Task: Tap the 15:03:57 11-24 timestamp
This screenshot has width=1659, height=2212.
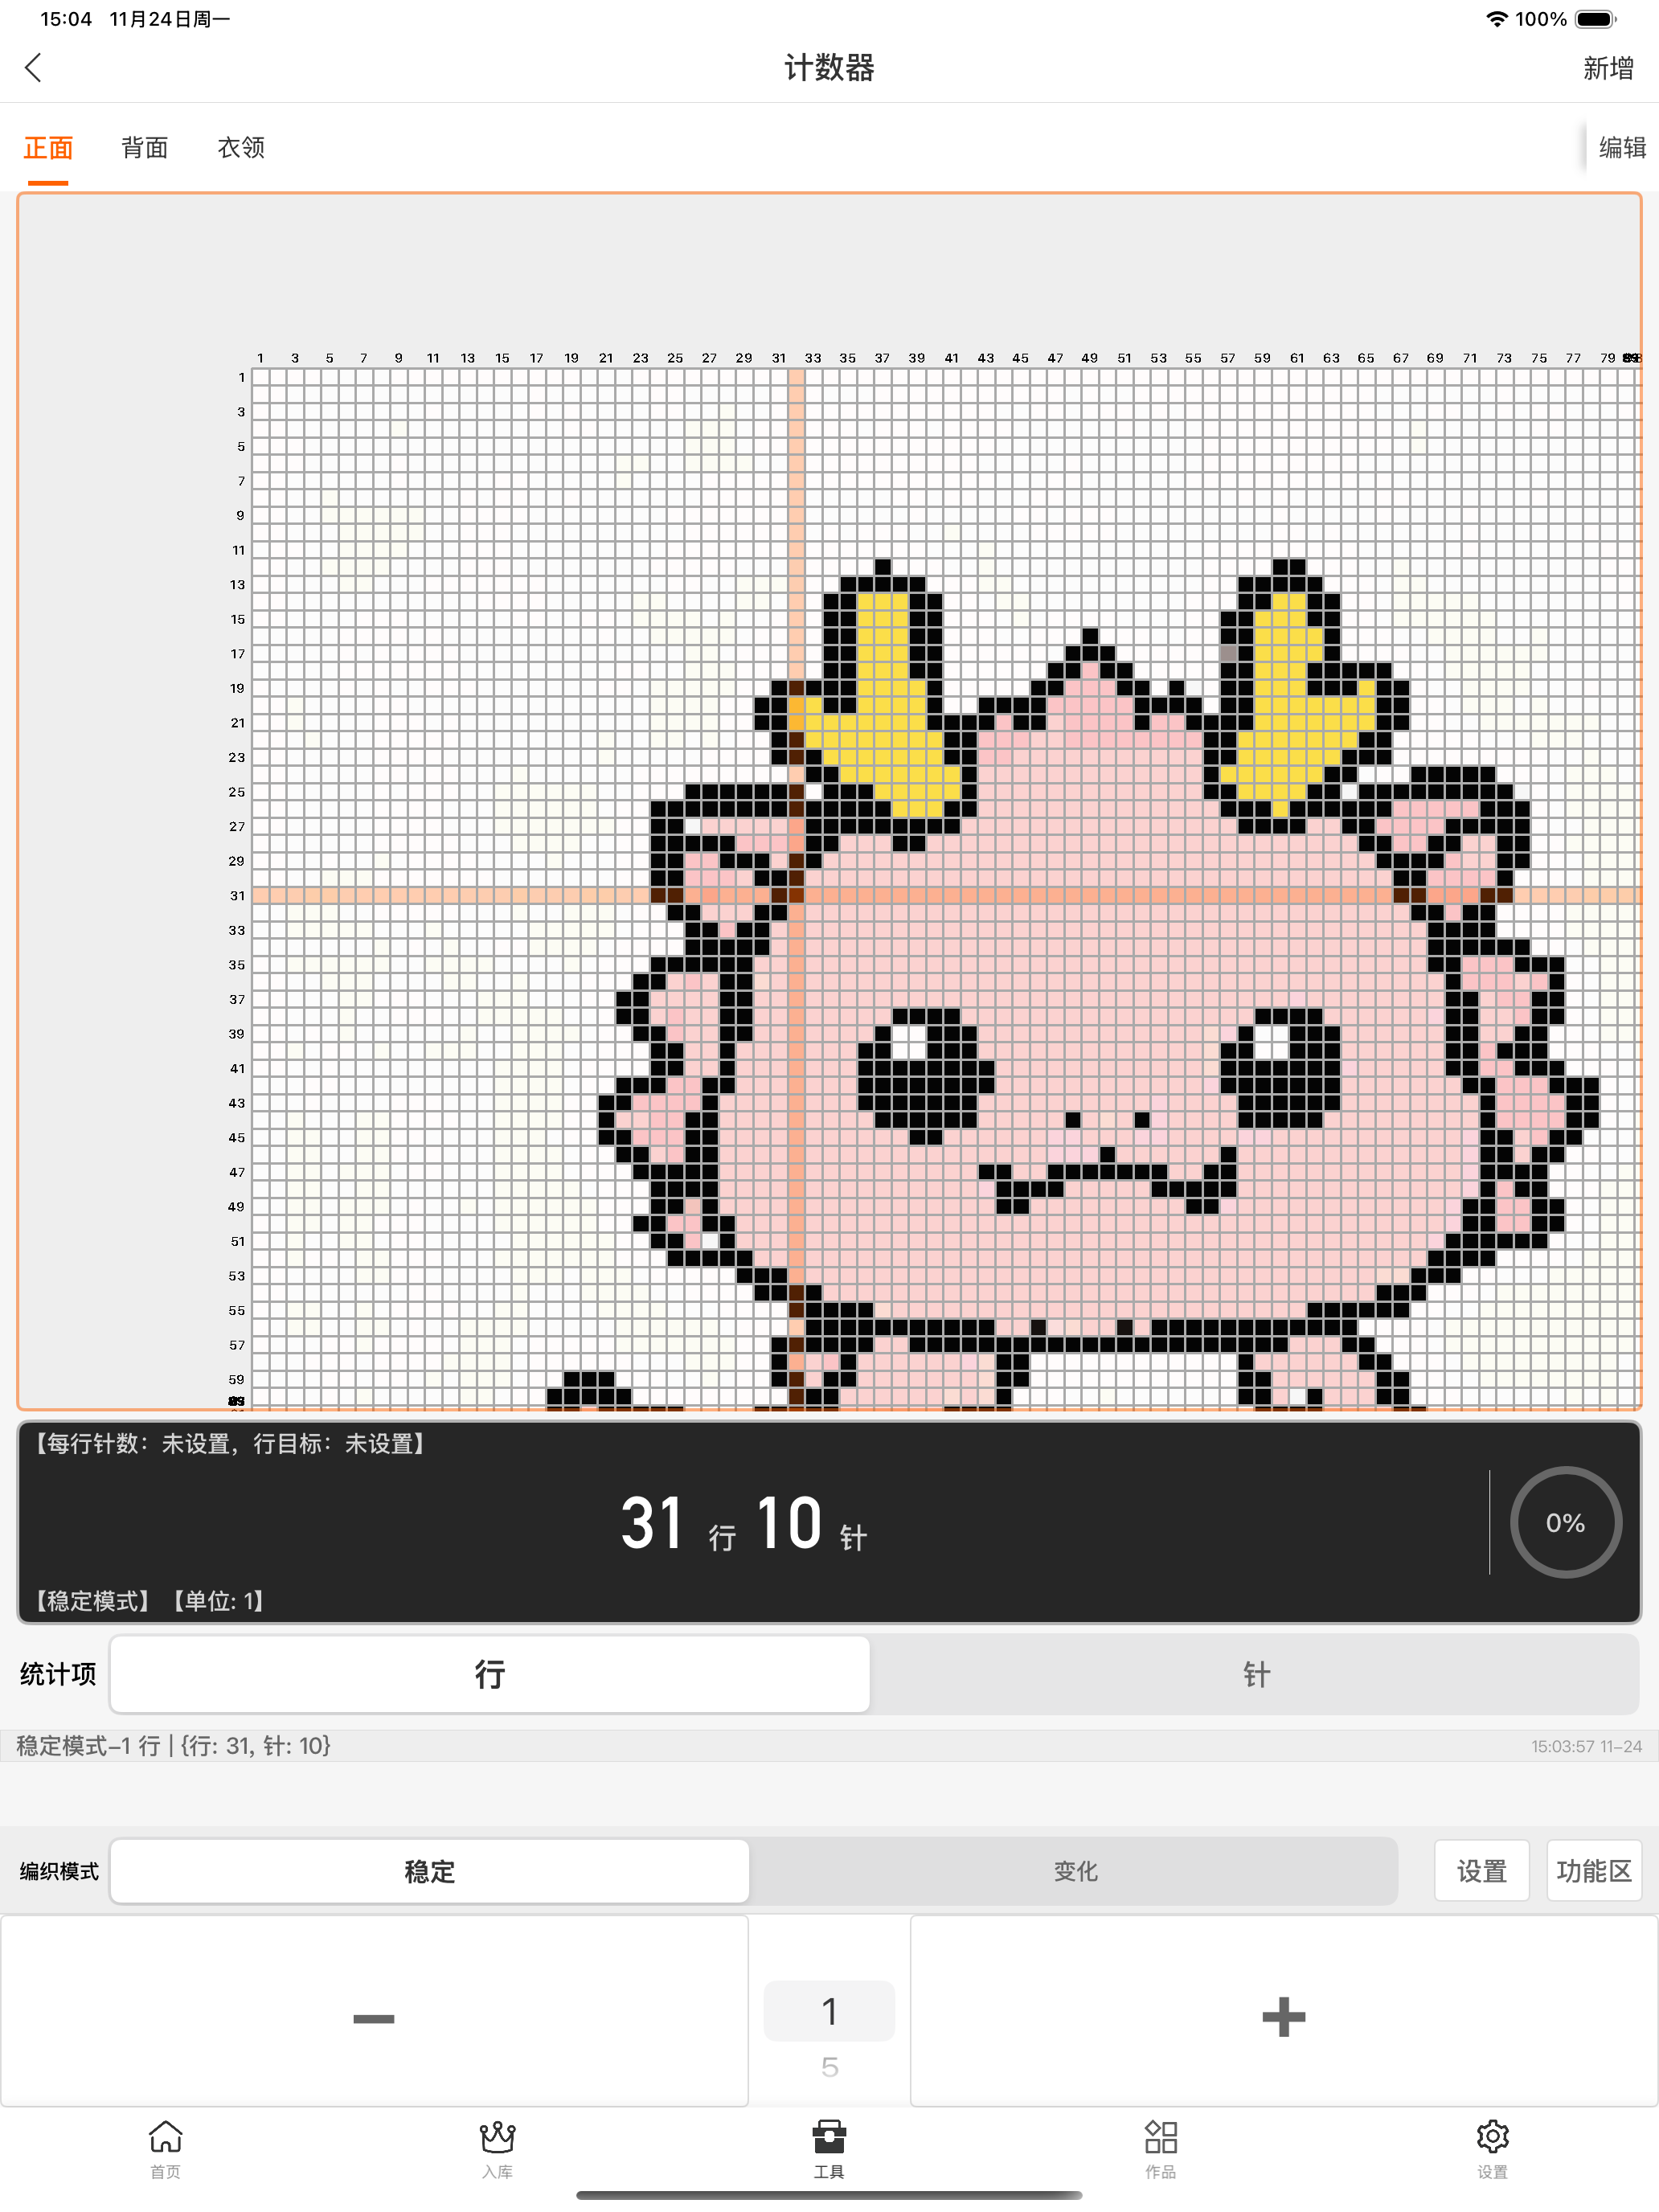Action: point(1586,1746)
